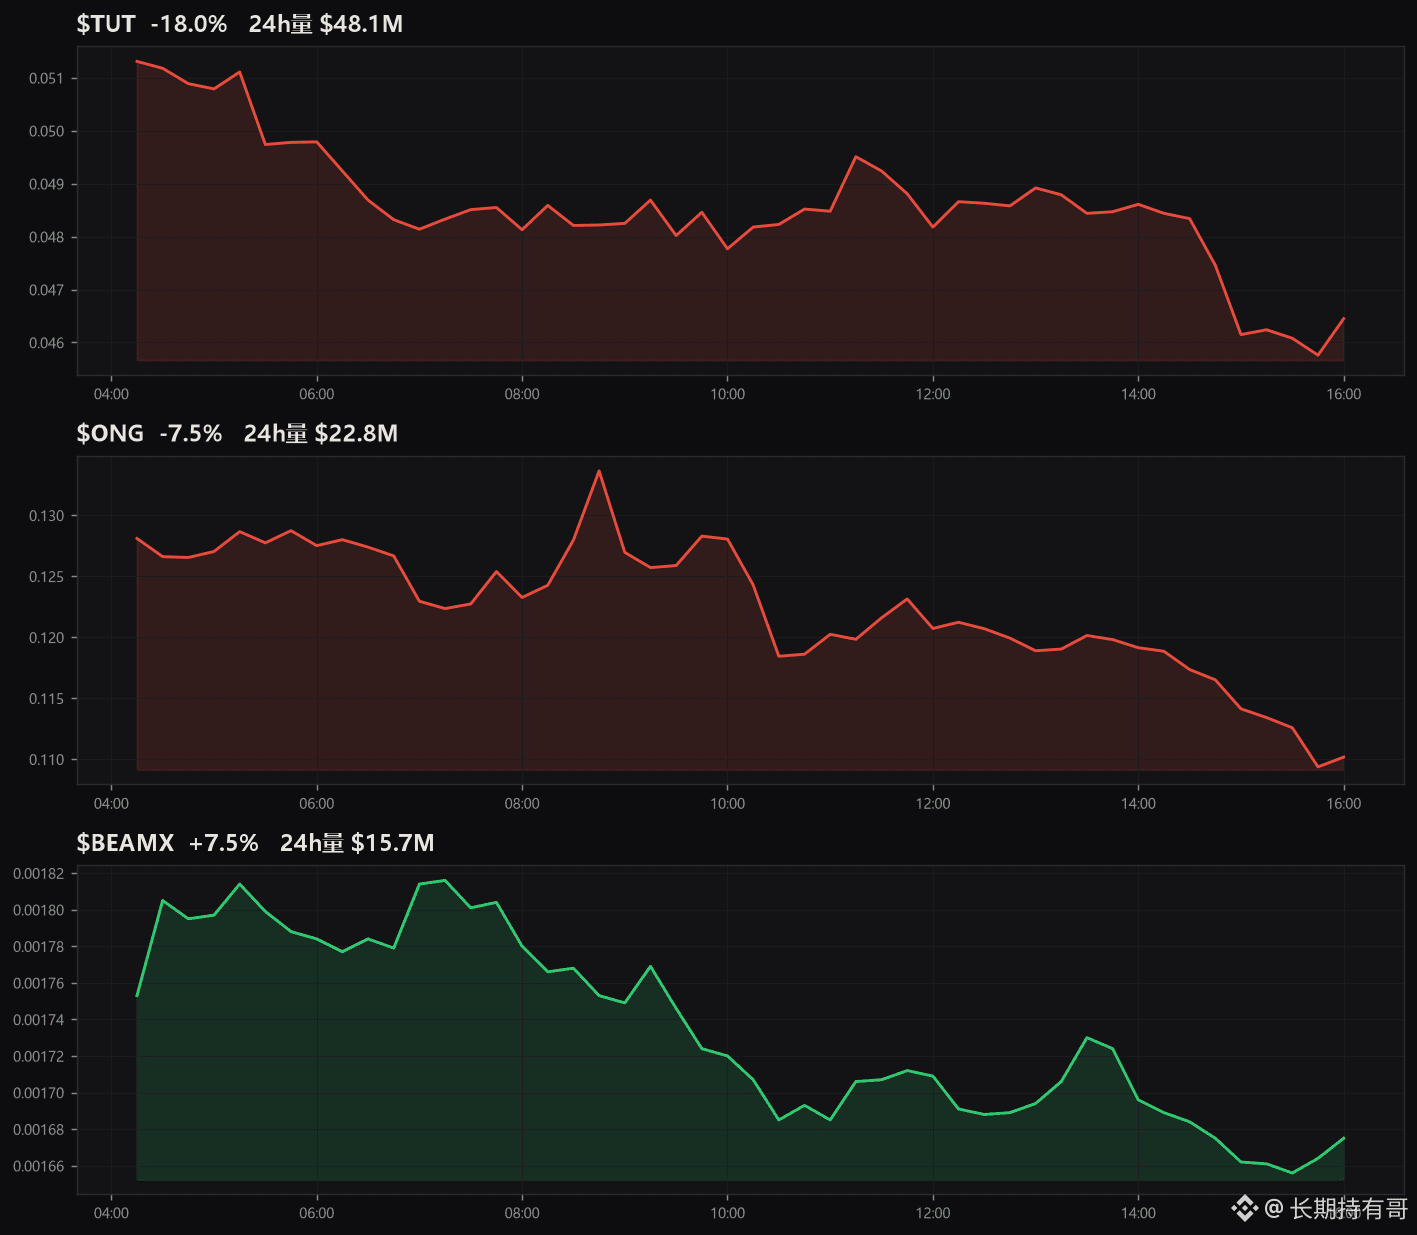Image resolution: width=1417 pixels, height=1235 pixels.
Task: Click the 10:00 time label under BEAMX chart
Action: coord(728,1213)
